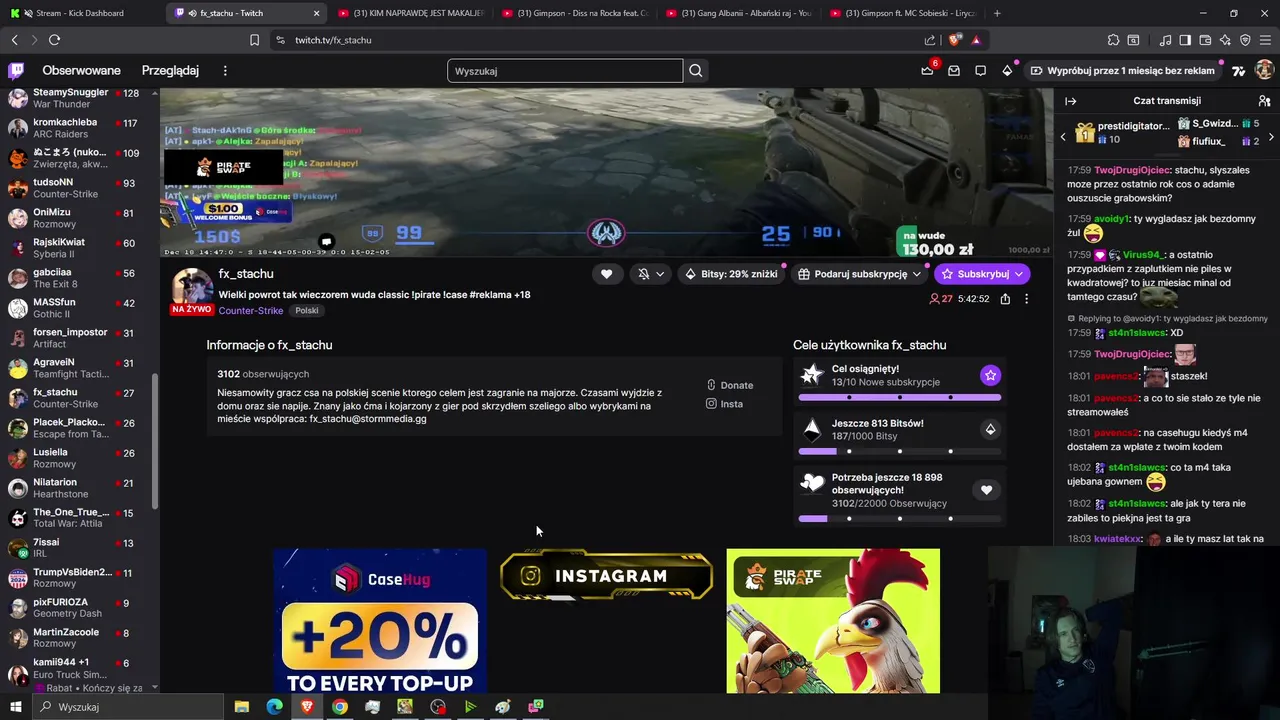Image resolution: width=1280 pixels, height=720 pixels.
Task: Focus the Twitch Wyszukaj search field
Action: click(565, 71)
